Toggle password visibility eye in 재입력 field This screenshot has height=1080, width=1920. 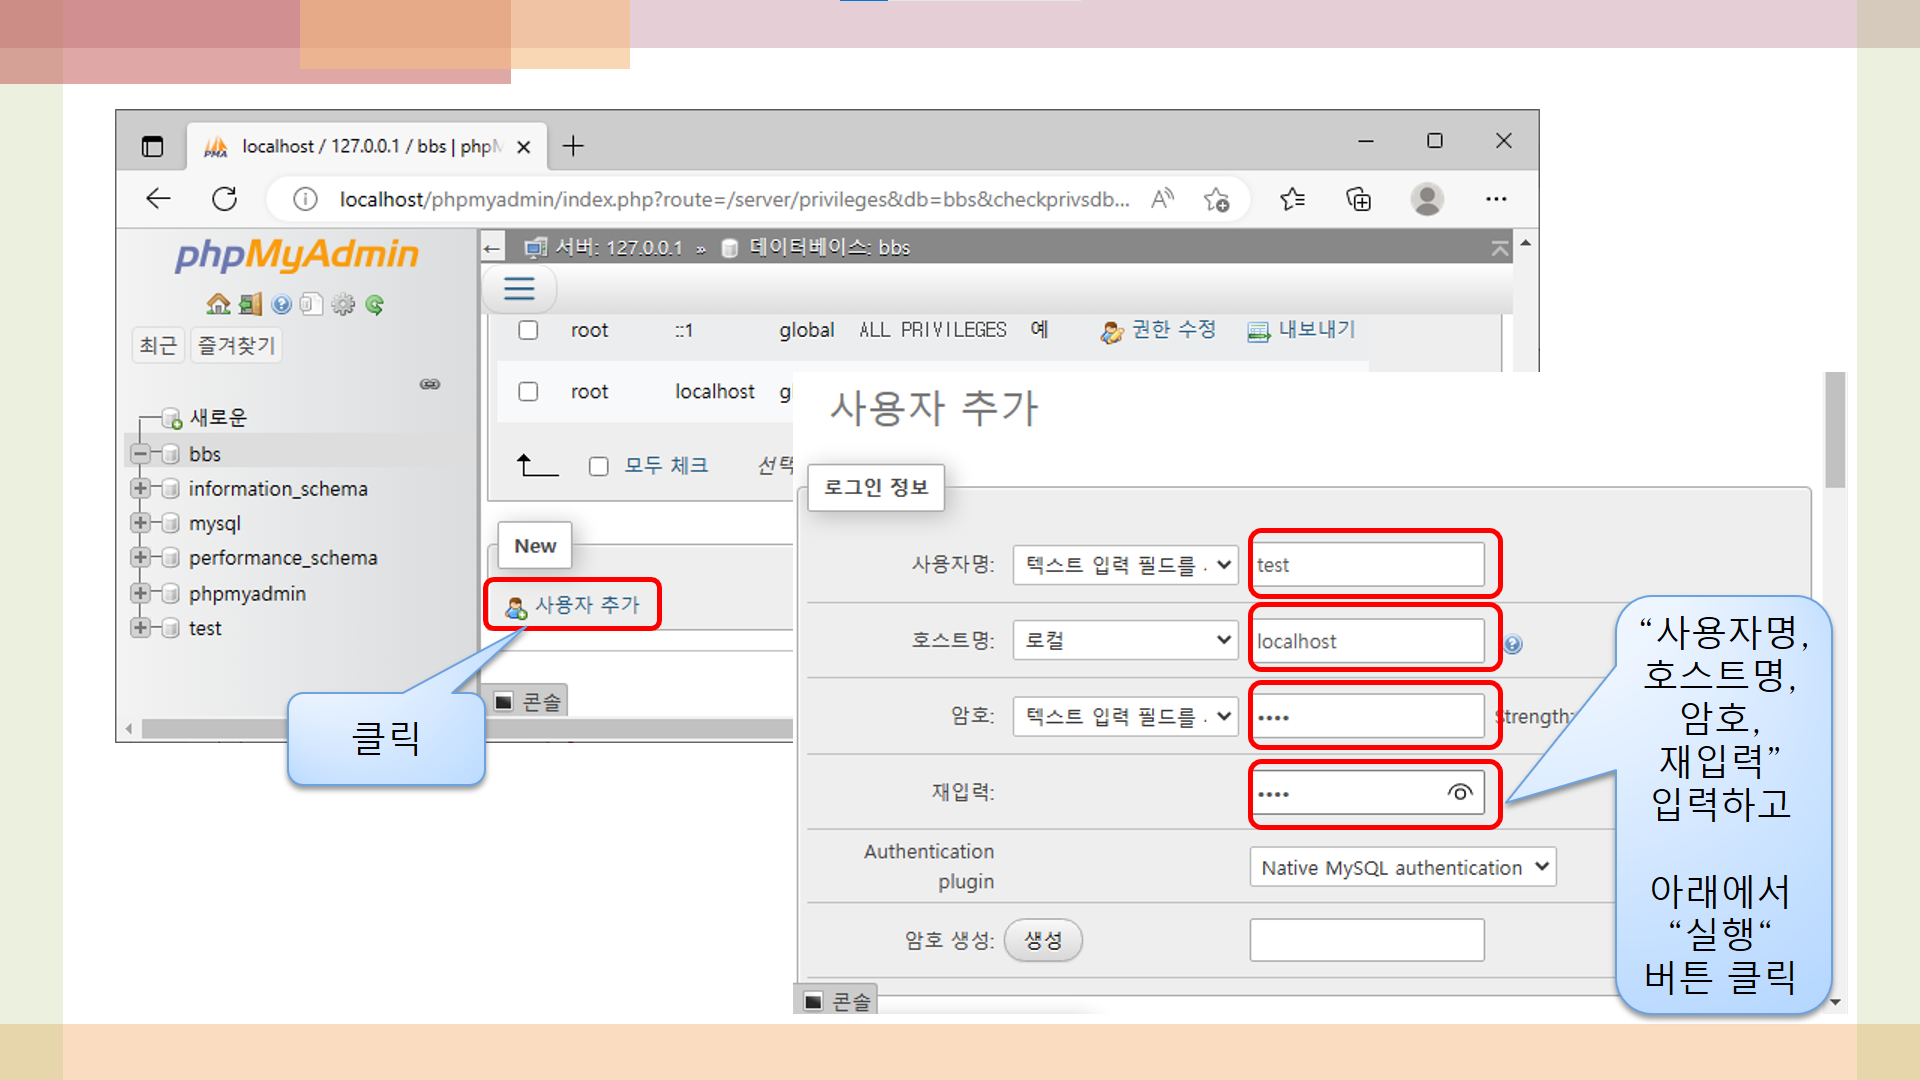click(x=1459, y=793)
